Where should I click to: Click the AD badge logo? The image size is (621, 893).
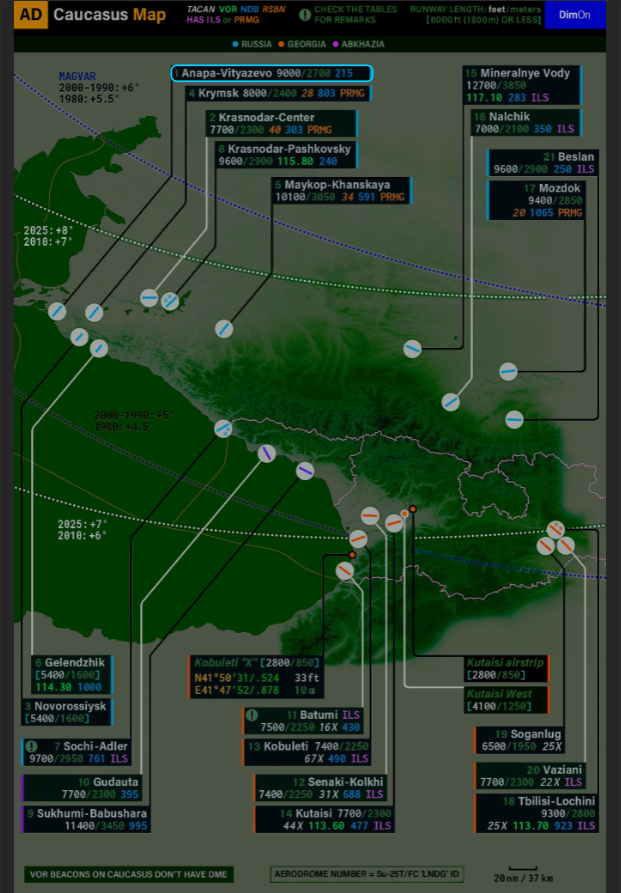31,15
